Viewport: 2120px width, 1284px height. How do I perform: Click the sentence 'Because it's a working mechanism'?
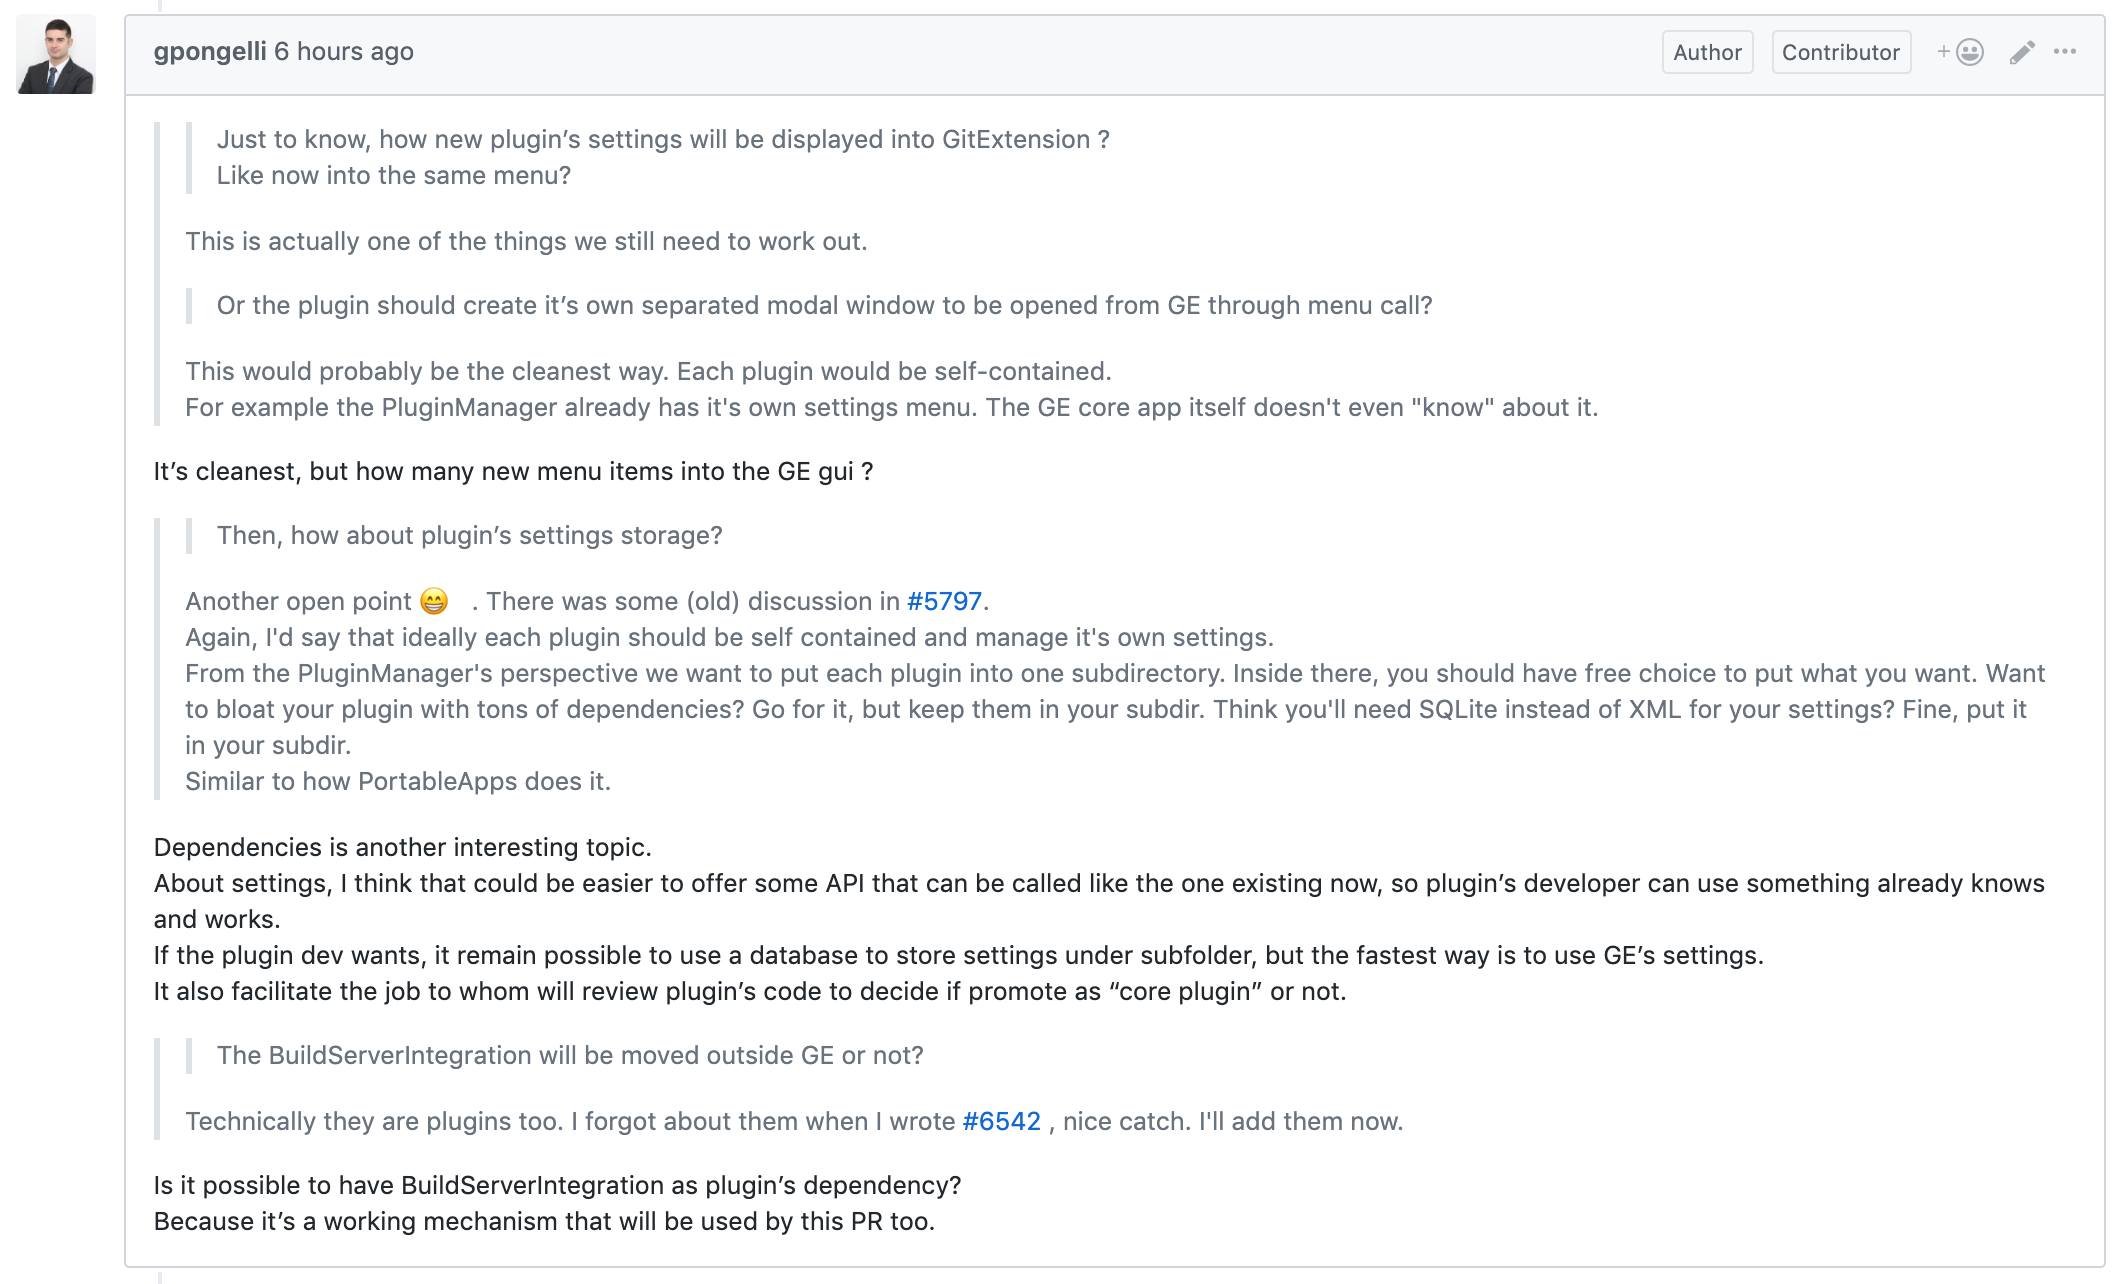point(544,1222)
